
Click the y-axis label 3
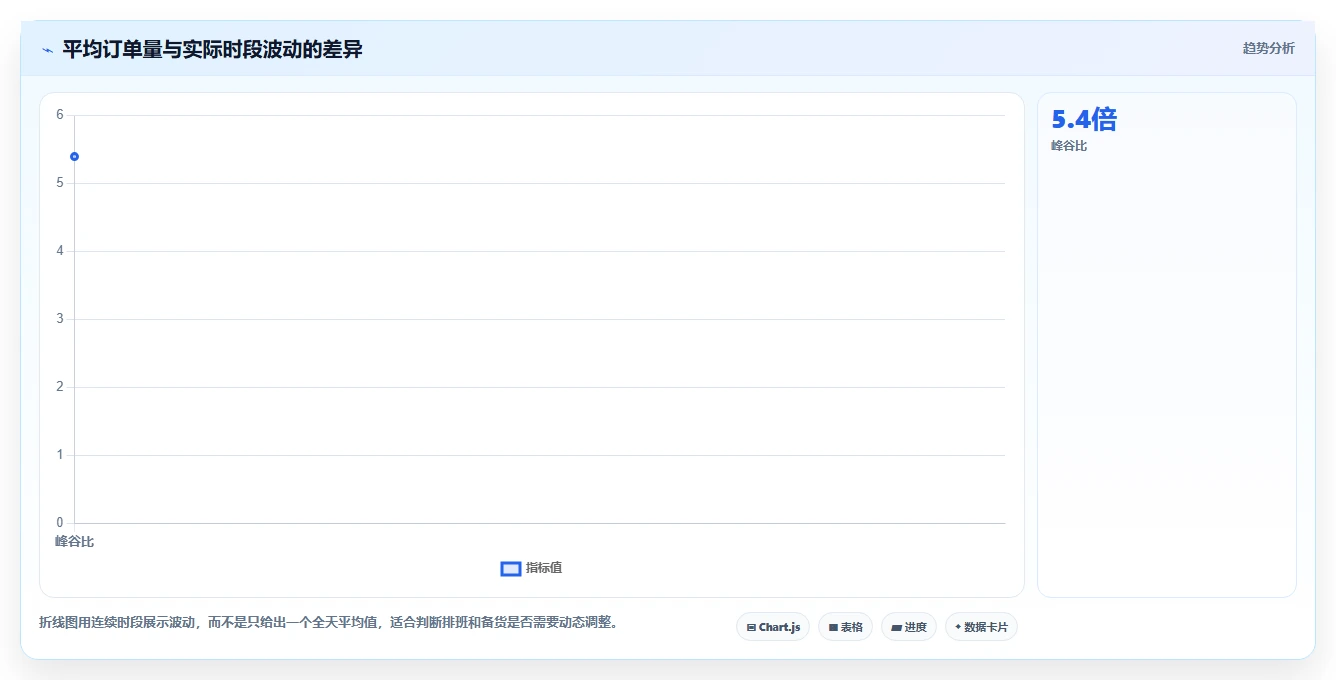(x=60, y=319)
